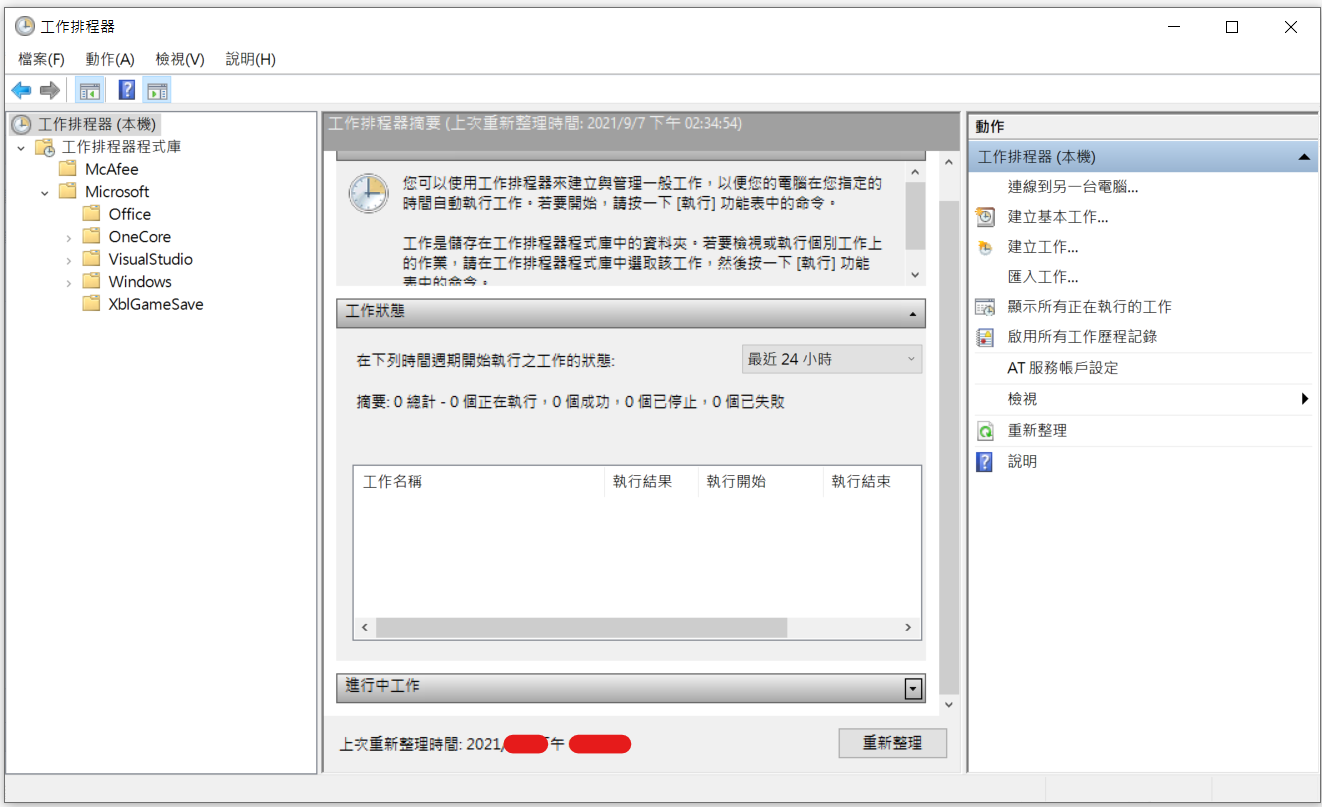Open the 動作(A) menu
The height and width of the screenshot is (807, 1322).
110,59
